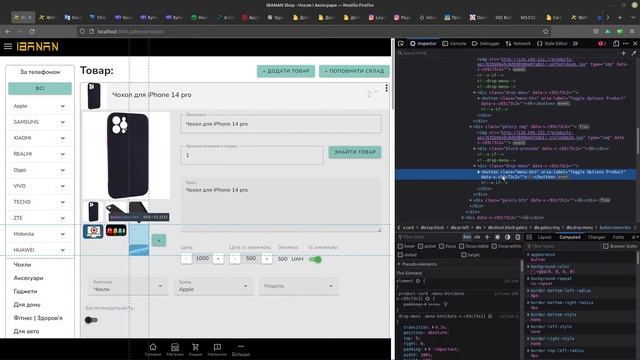Click the ДОДАТИ ТОВАР button
Screen dimensions: 640x360
286,71
